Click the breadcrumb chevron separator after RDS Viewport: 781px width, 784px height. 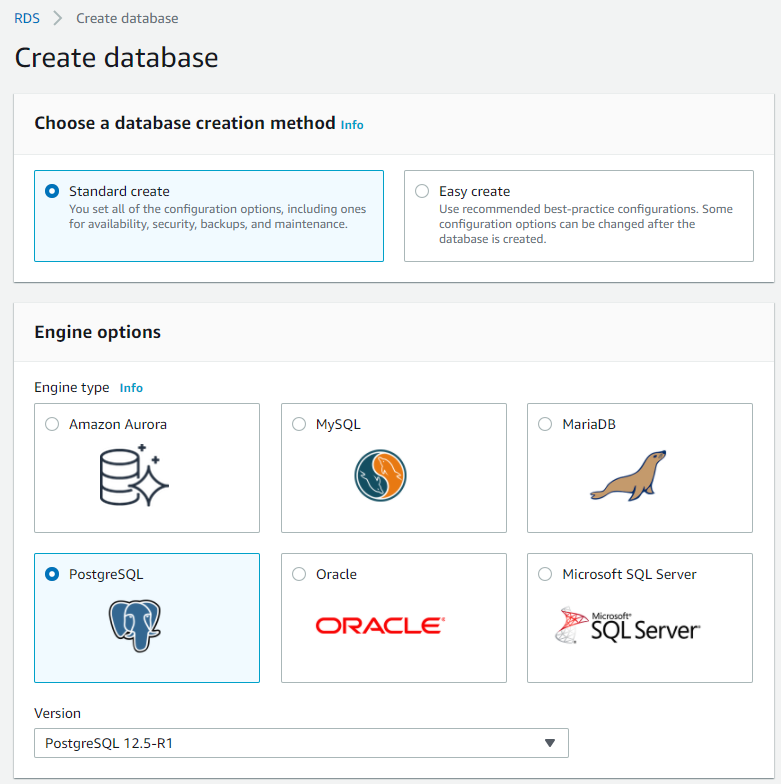pyautogui.click(x=58, y=19)
